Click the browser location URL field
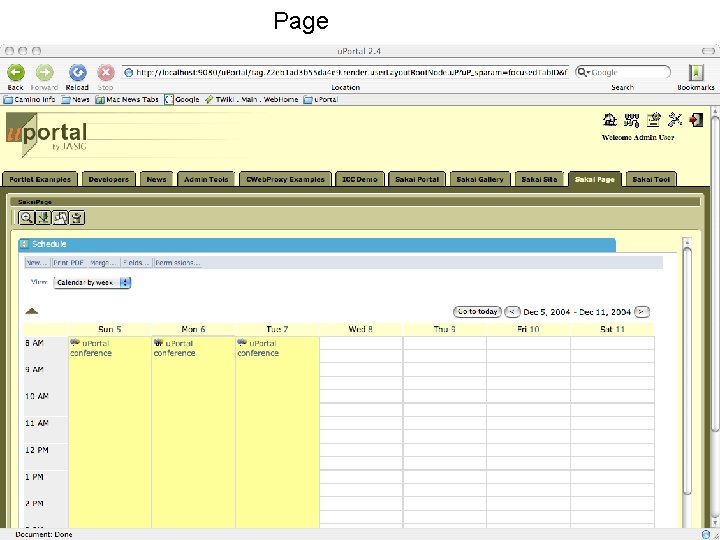 click(346, 73)
